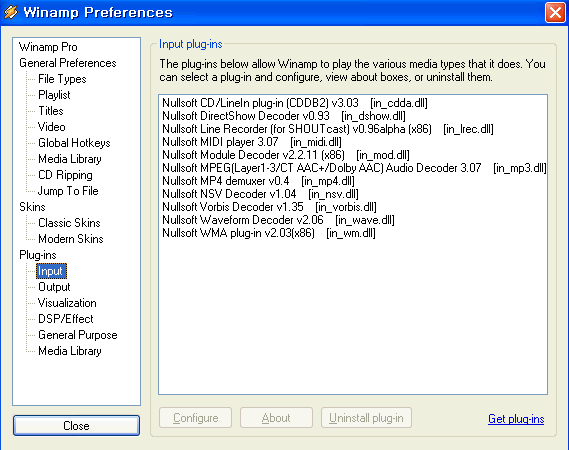
Task: Select the Winamp Pro entry
Action: (x=48, y=47)
